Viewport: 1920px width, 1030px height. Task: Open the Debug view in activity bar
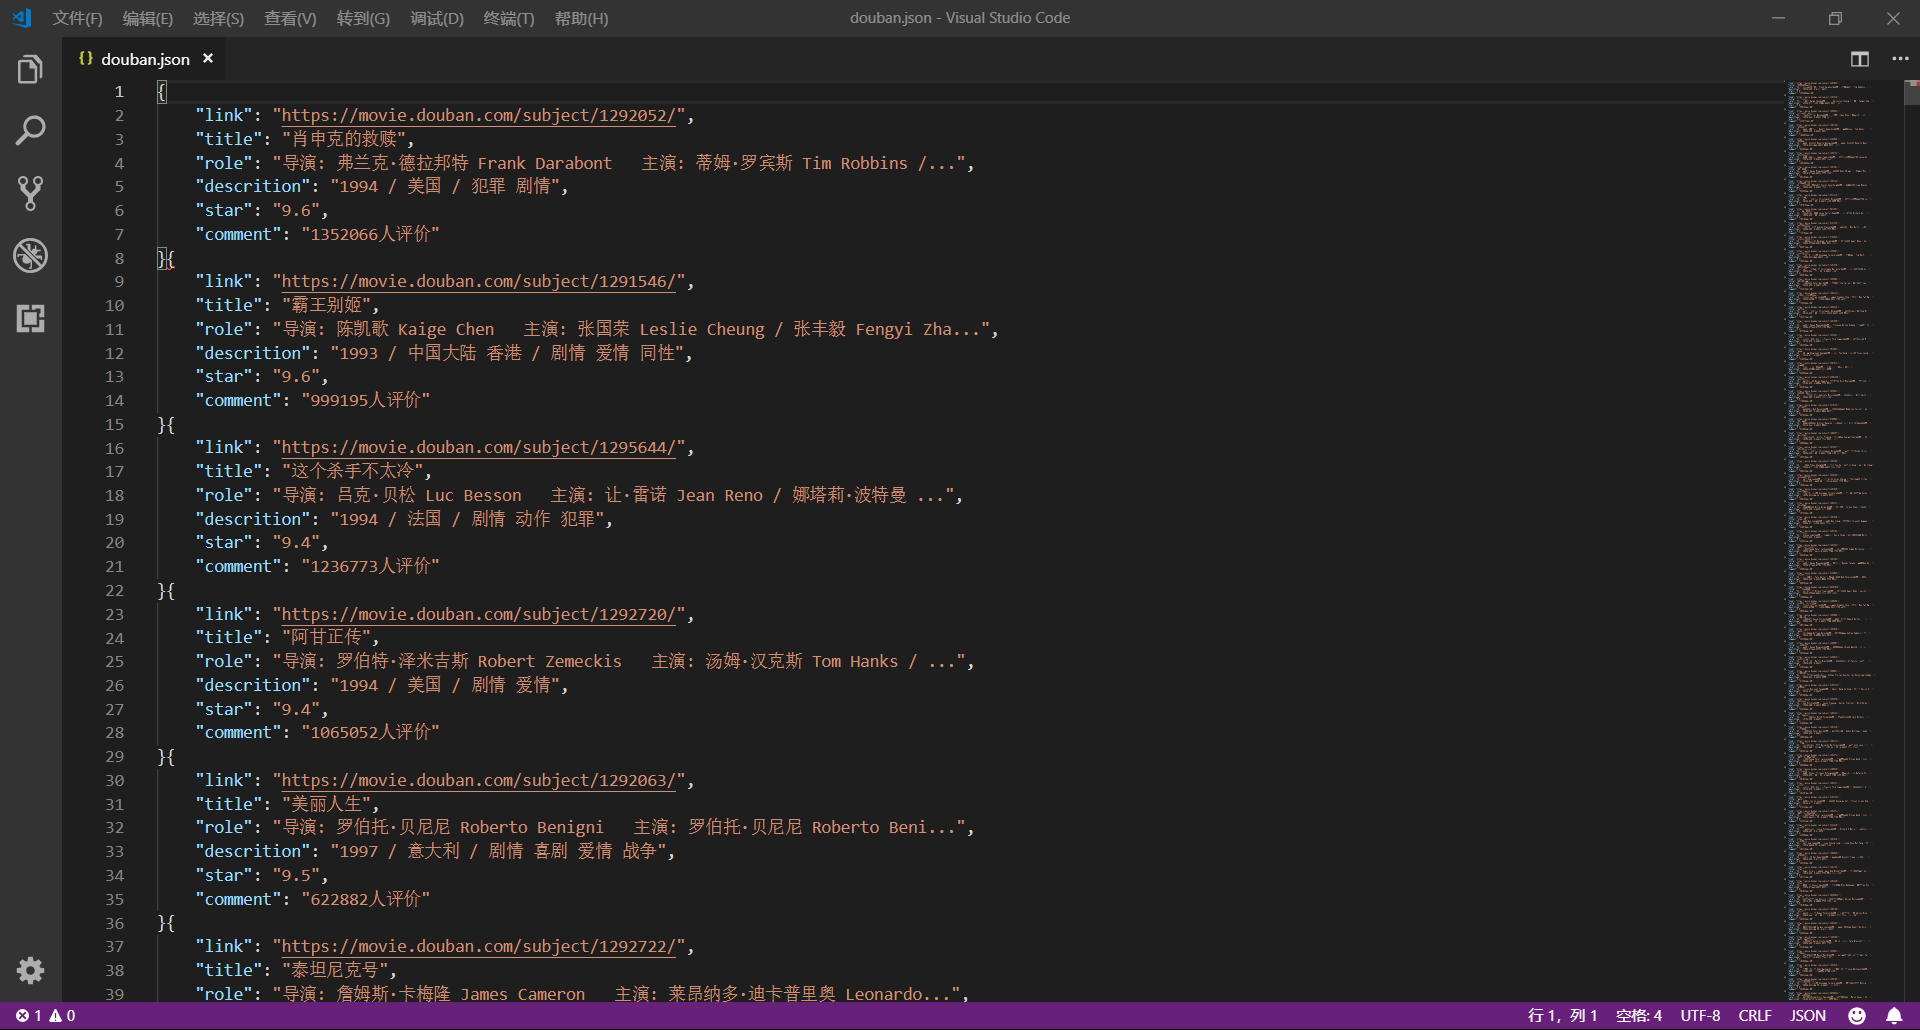pyautogui.click(x=30, y=256)
